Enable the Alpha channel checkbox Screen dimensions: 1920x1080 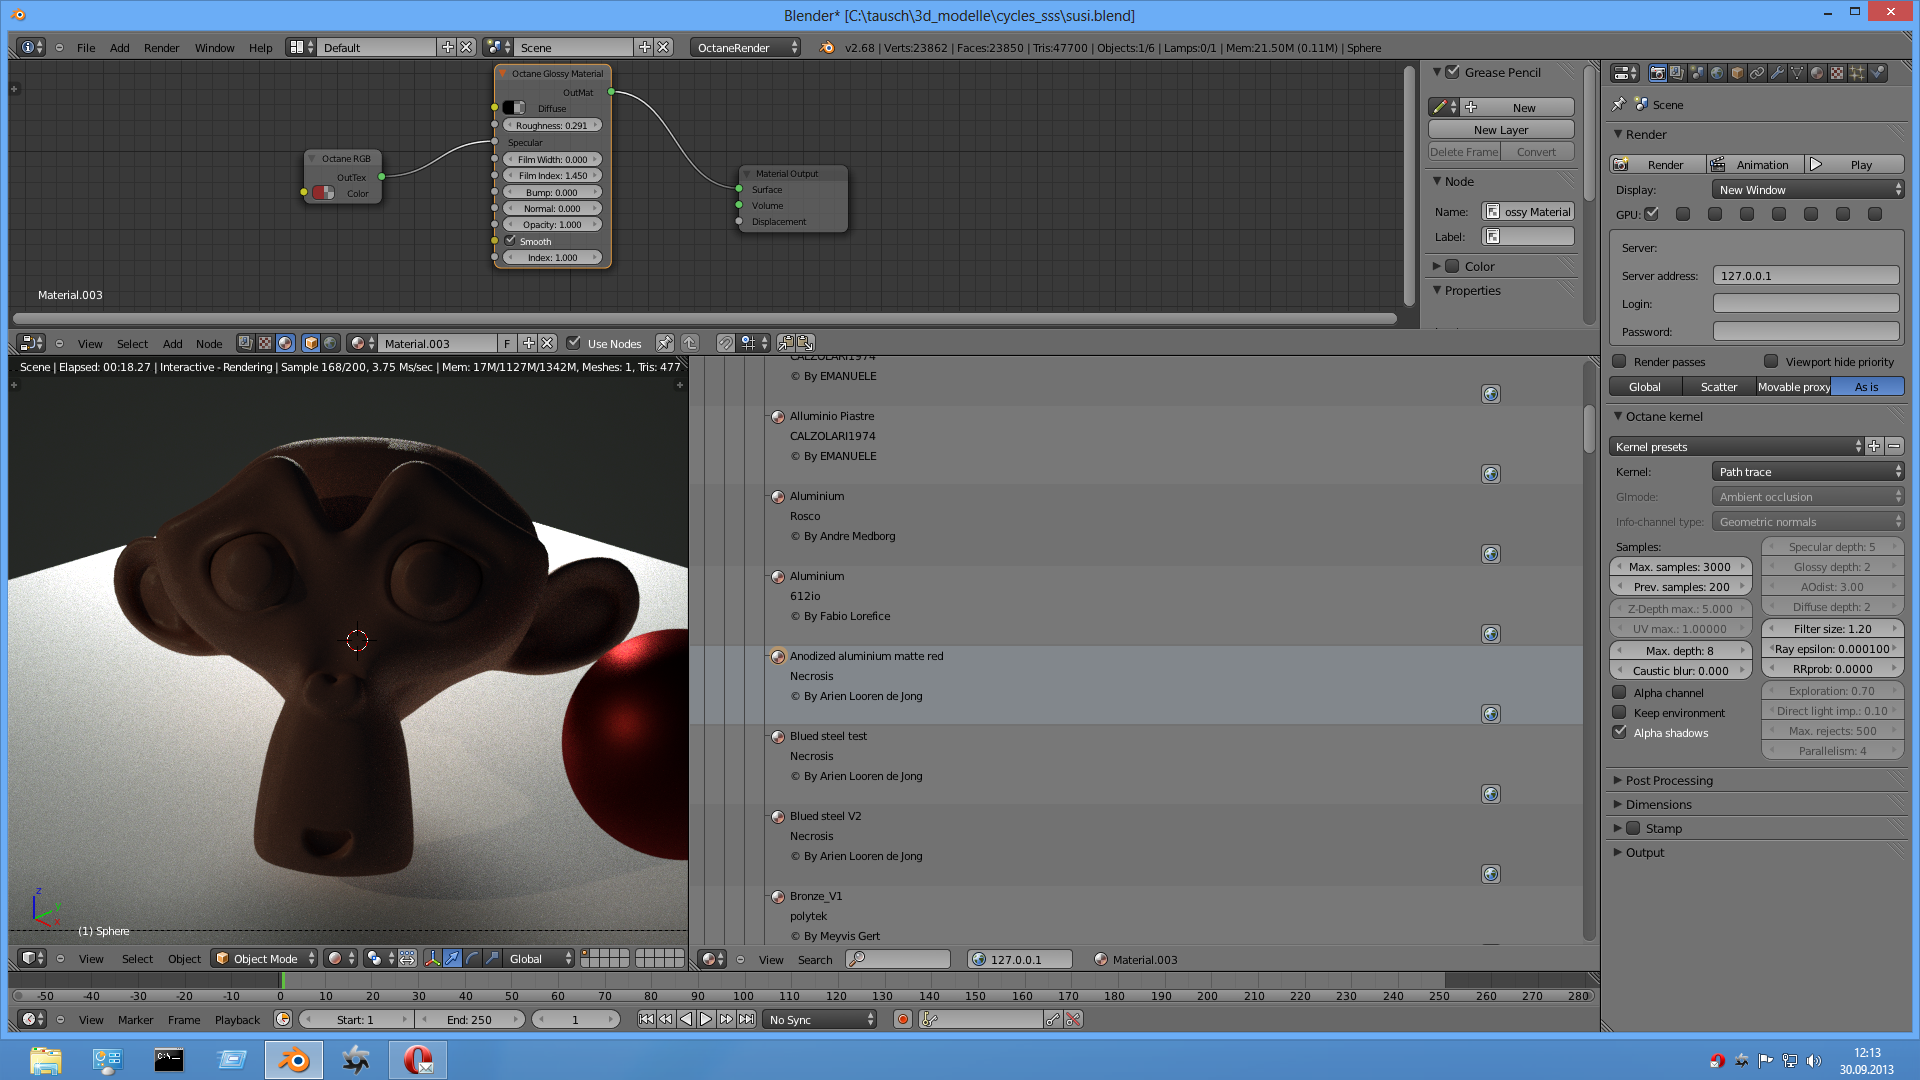(x=1619, y=692)
